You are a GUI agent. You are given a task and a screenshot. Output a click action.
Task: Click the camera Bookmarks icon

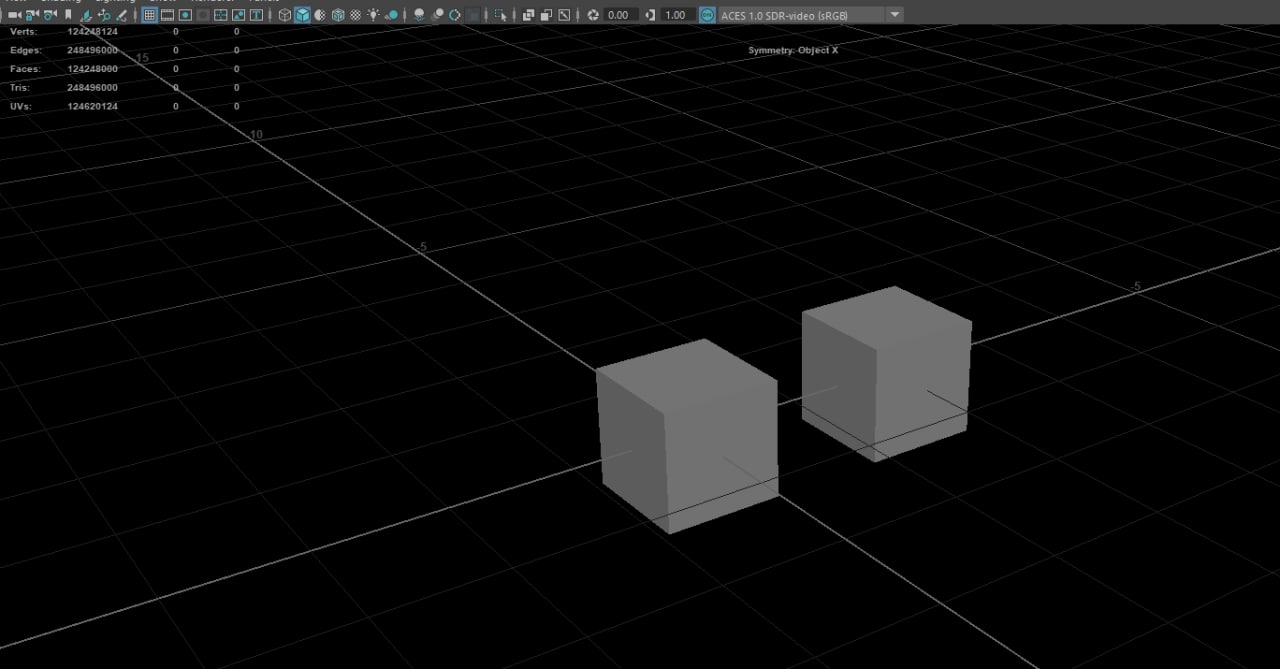68,15
